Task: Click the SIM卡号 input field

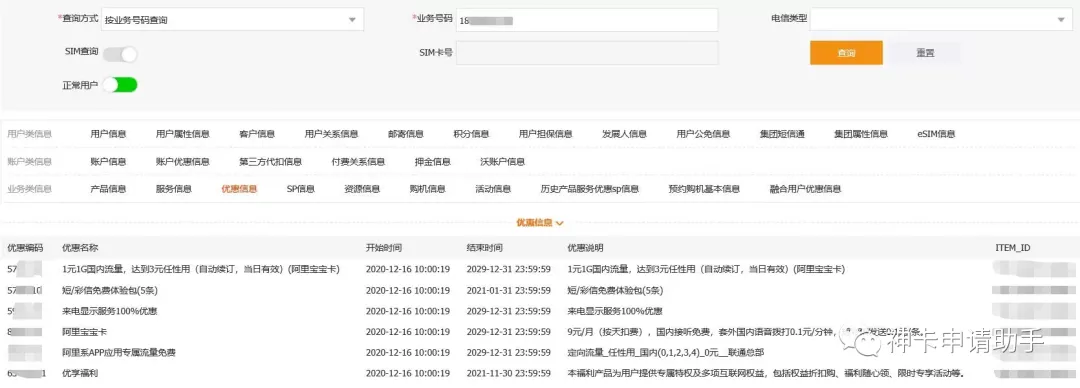Action: point(587,53)
